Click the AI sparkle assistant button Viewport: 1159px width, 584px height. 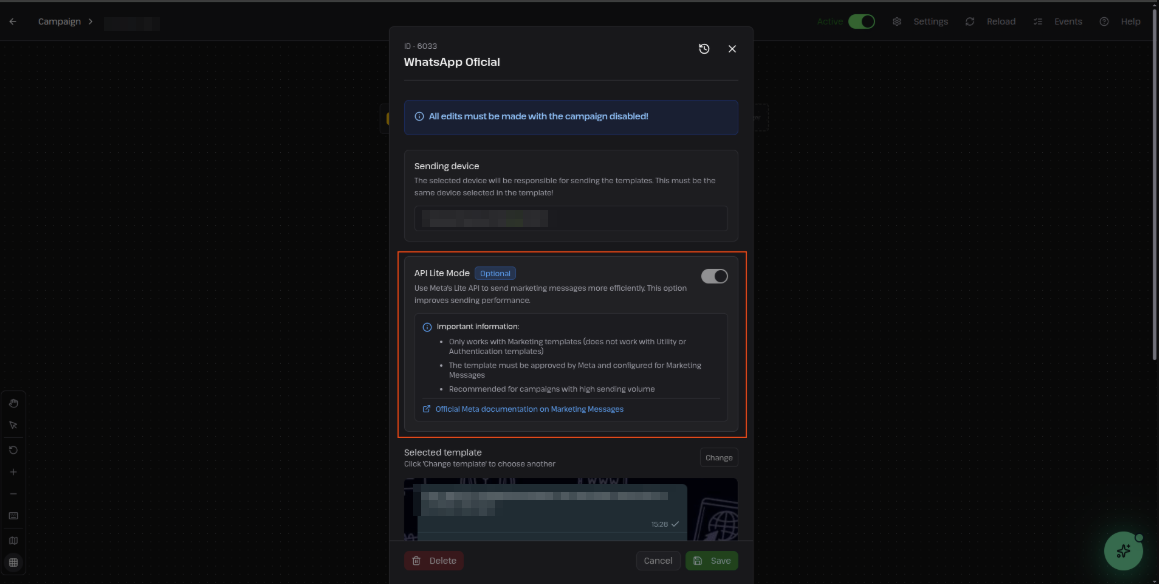coord(1123,551)
